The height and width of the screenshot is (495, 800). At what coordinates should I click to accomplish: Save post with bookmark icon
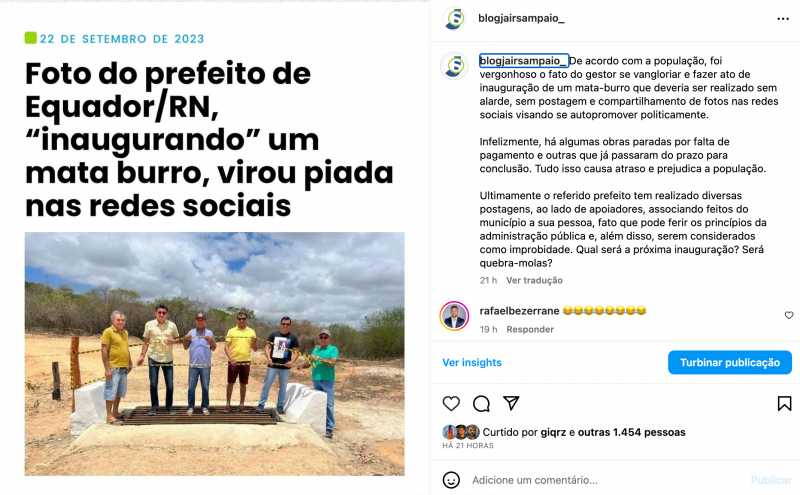784,404
